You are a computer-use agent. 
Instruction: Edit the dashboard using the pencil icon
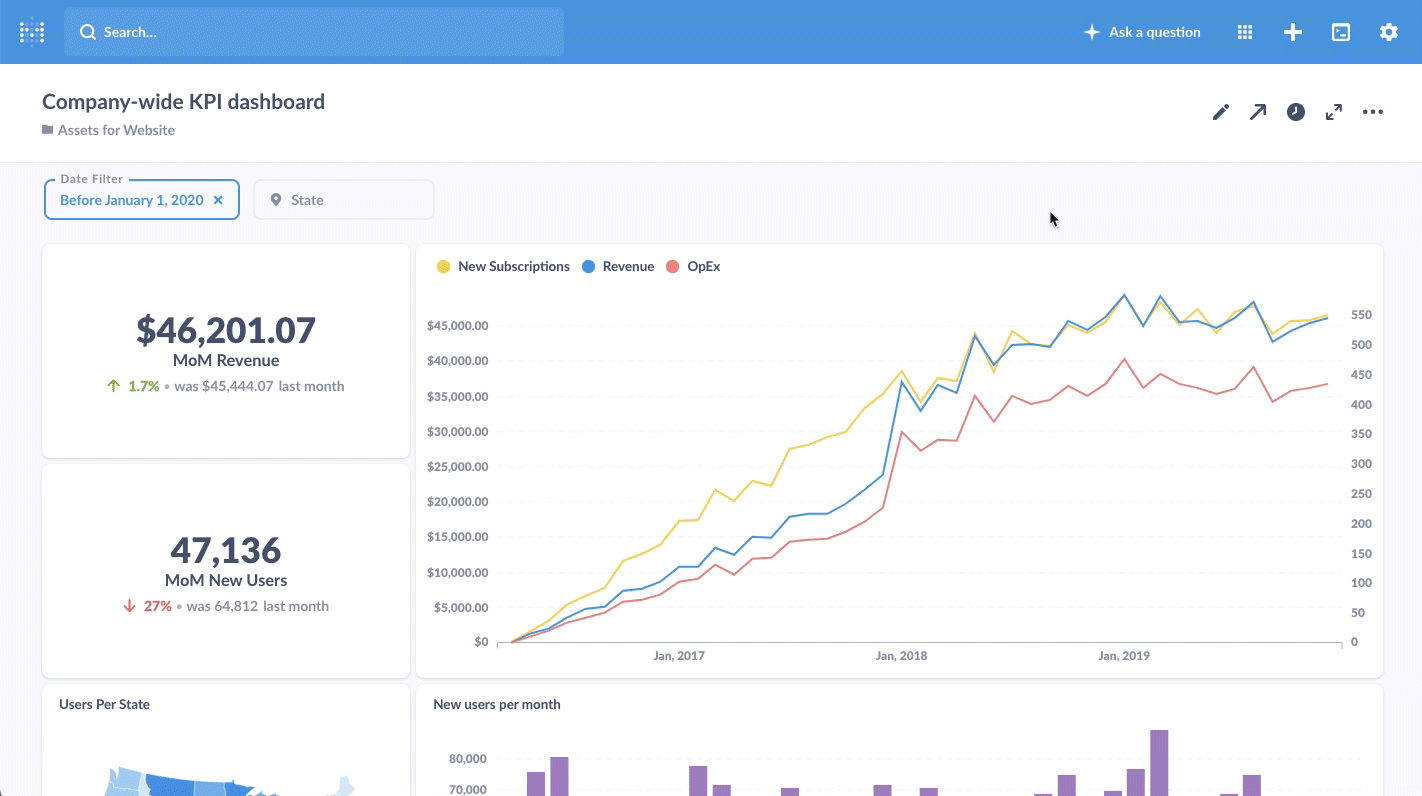[x=1220, y=111]
